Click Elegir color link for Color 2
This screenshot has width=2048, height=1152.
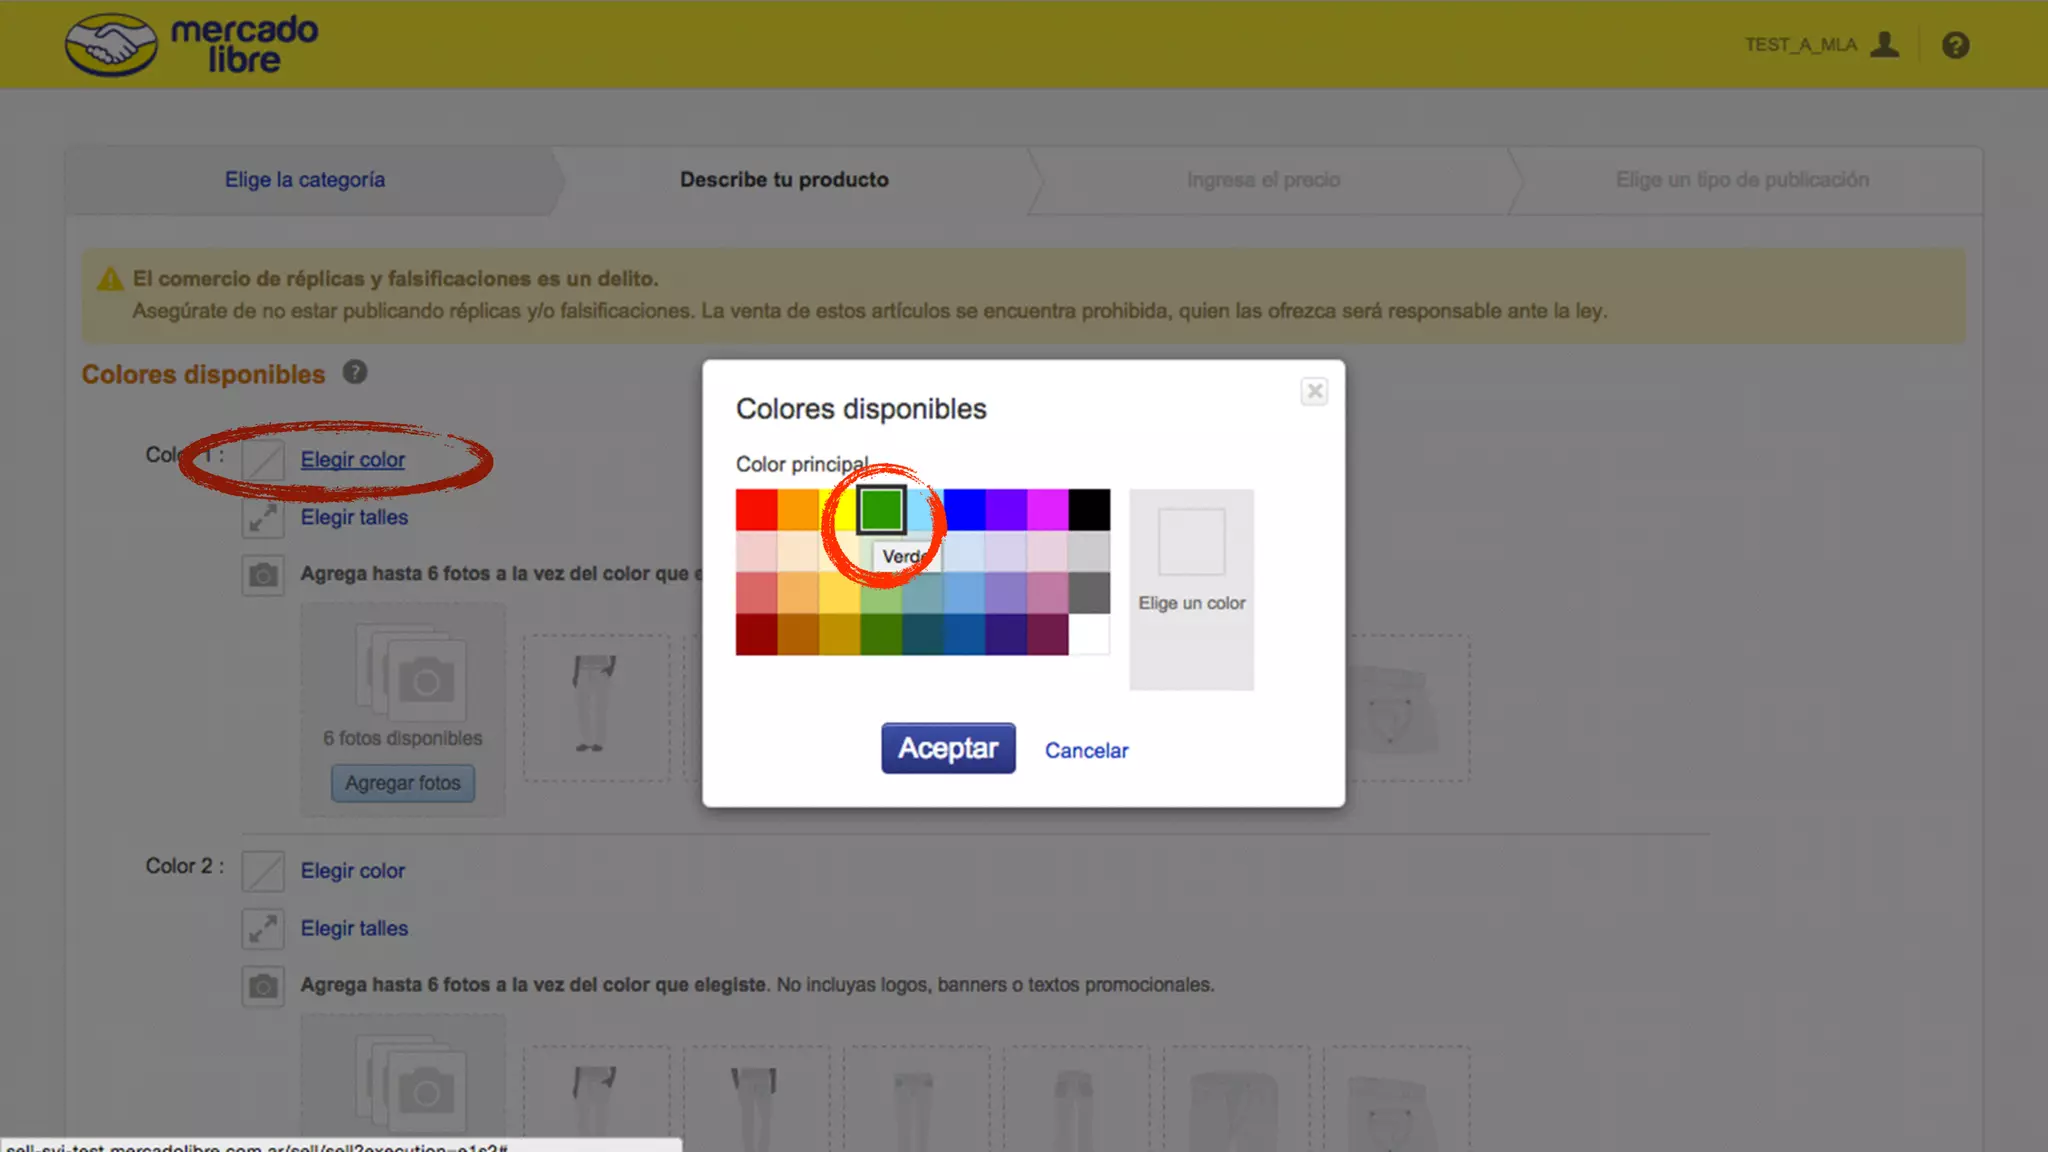pyautogui.click(x=352, y=871)
